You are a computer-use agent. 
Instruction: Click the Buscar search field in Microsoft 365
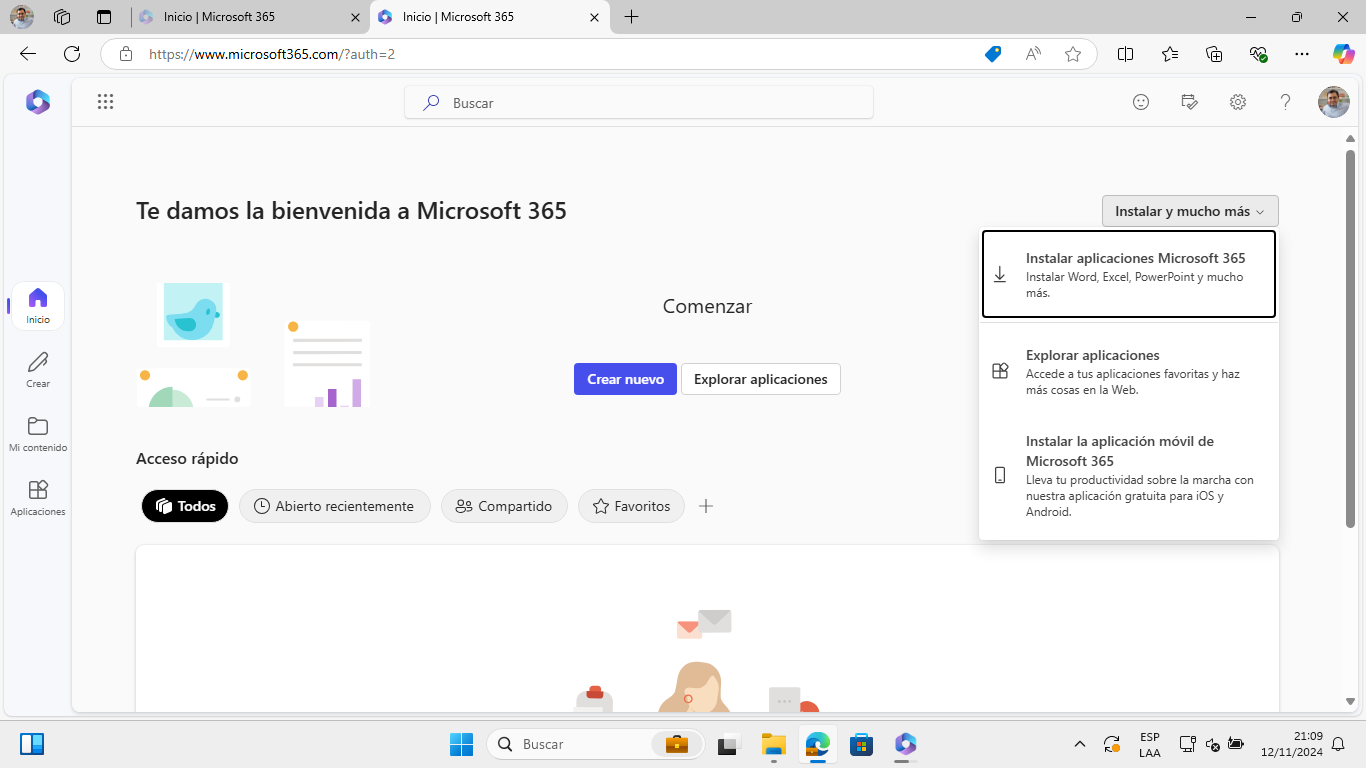[638, 102]
